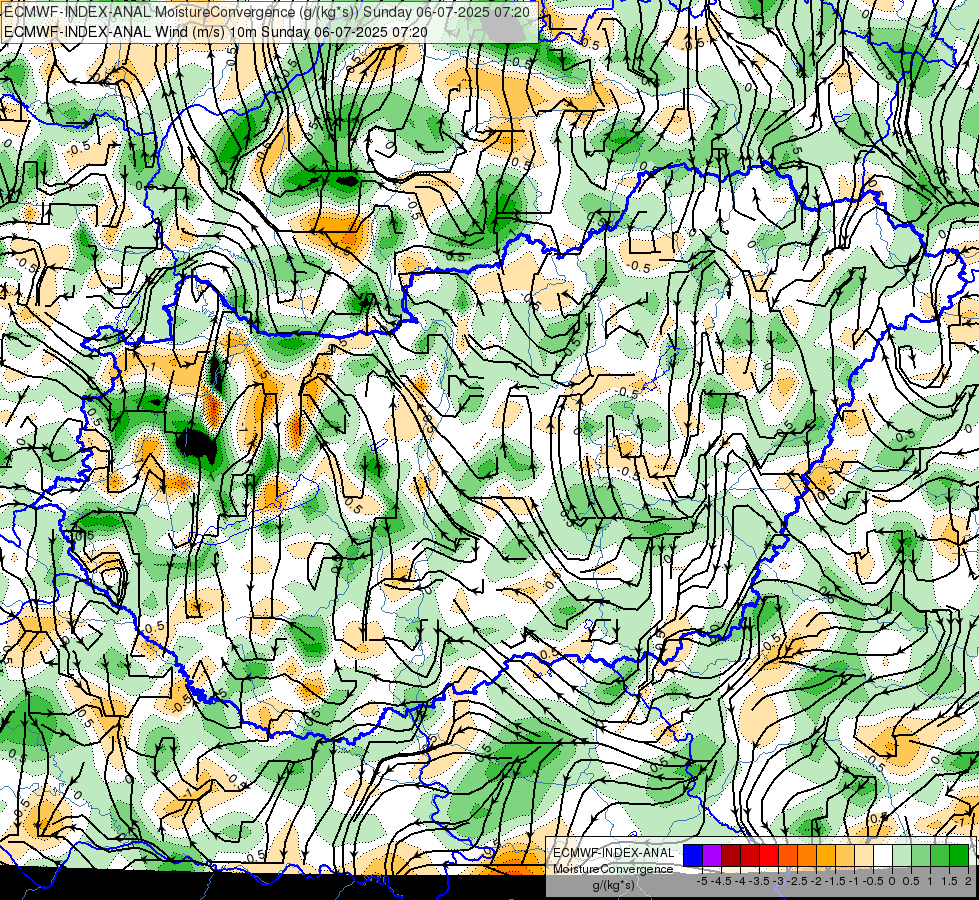Click the 0 tick label in legend
This screenshot has height=900, width=979.
(x=892, y=881)
